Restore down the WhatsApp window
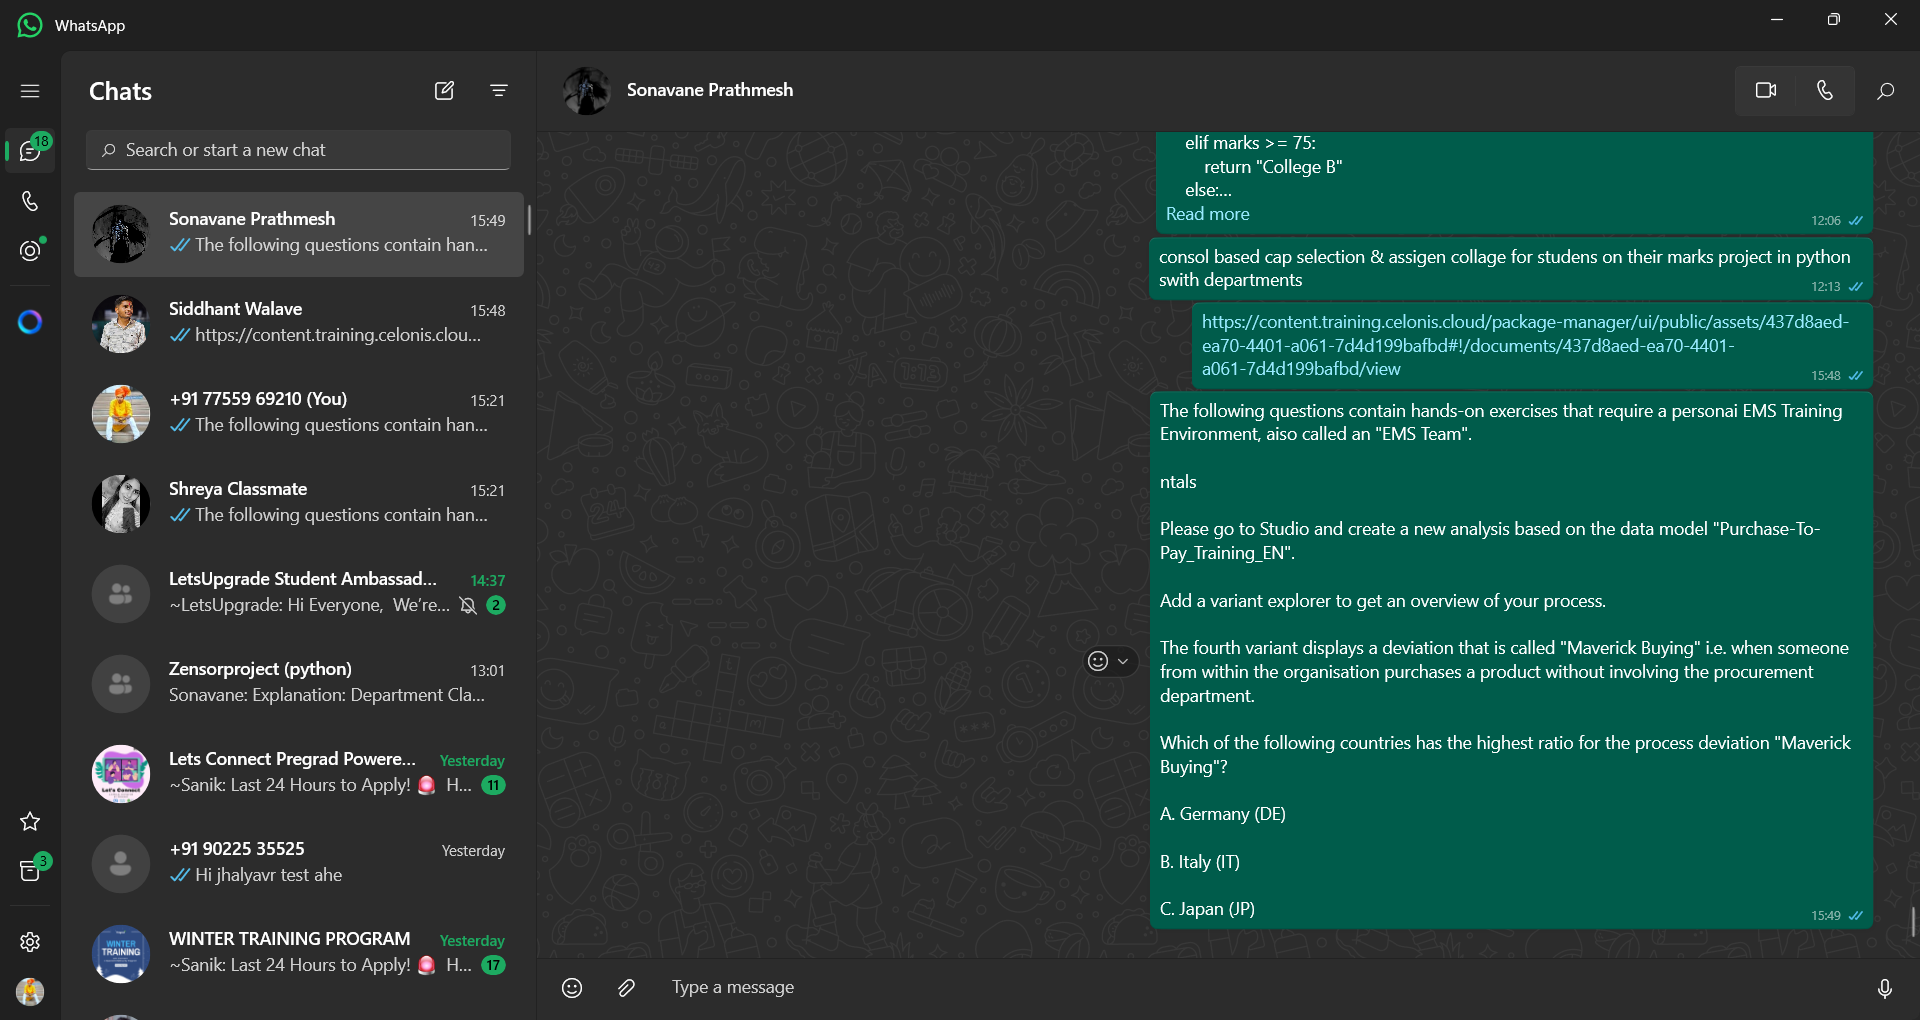This screenshot has width=1920, height=1020. [1833, 19]
